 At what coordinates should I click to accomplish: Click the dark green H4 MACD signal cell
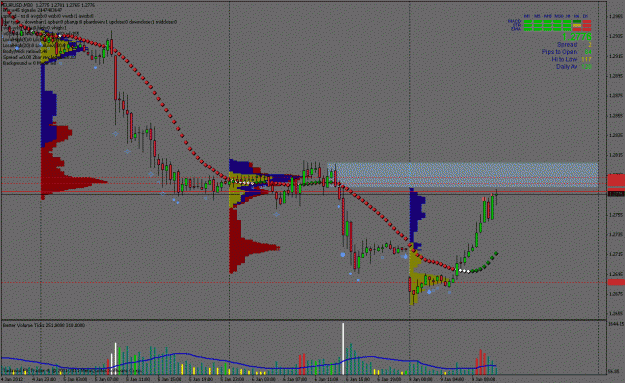tap(577, 22)
